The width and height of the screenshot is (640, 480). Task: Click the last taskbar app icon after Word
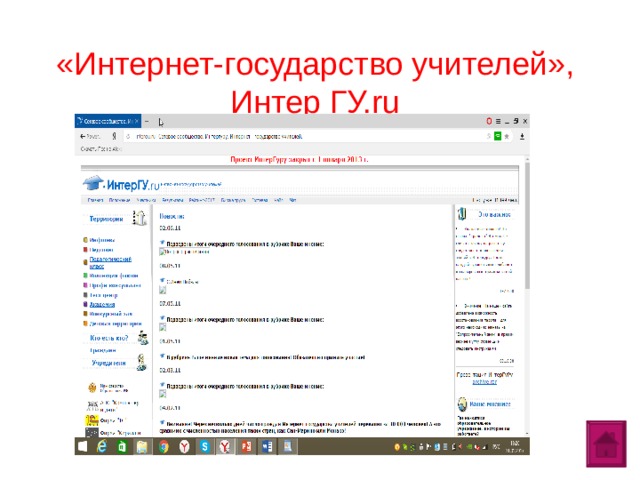click(287, 447)
